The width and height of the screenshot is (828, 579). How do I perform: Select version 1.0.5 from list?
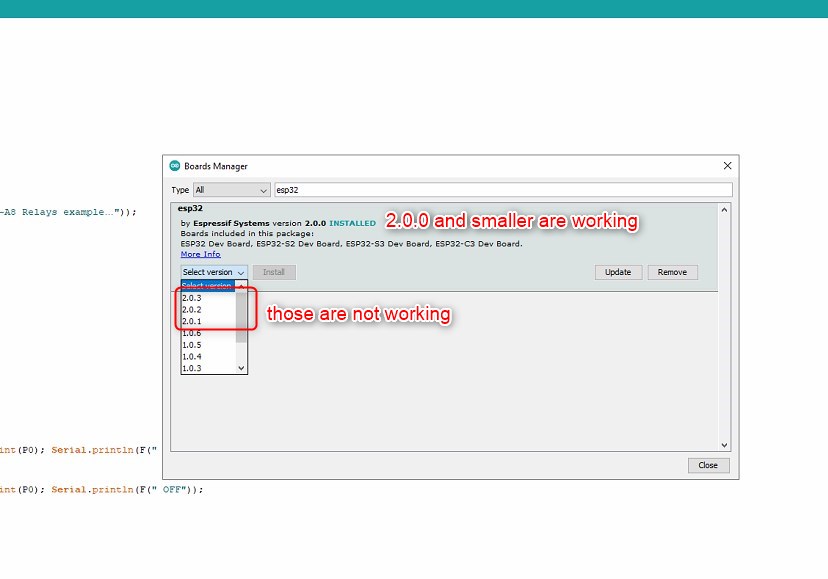tap(192, 345)
